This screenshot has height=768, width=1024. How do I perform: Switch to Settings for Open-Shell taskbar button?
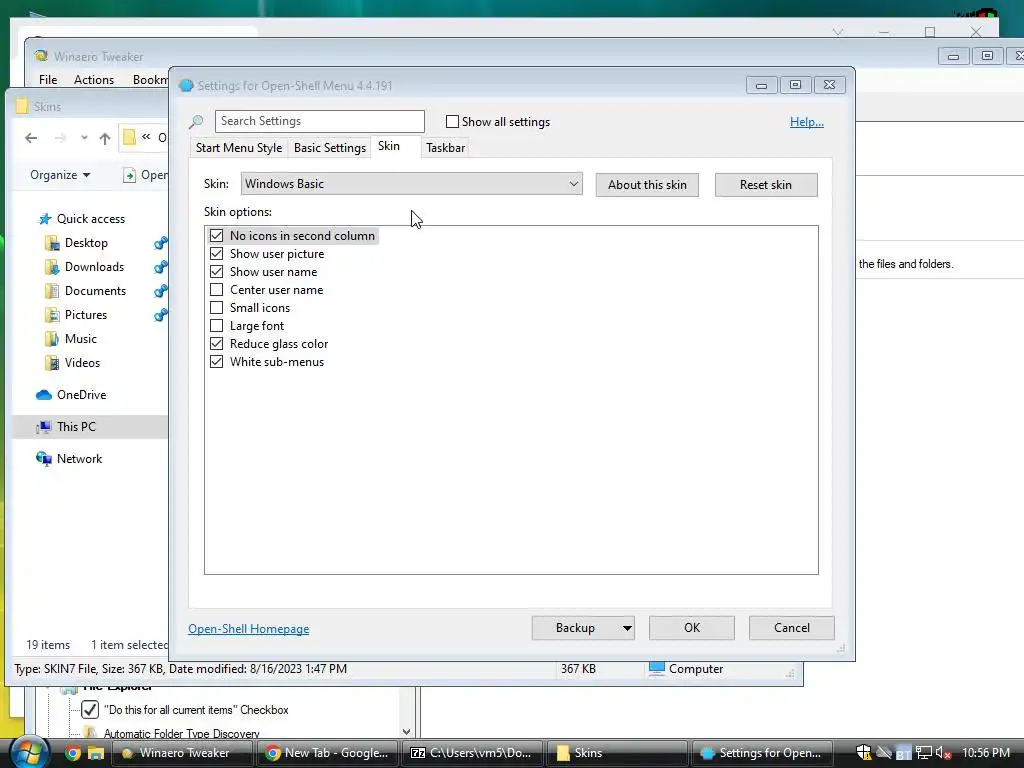click(761, 753)
